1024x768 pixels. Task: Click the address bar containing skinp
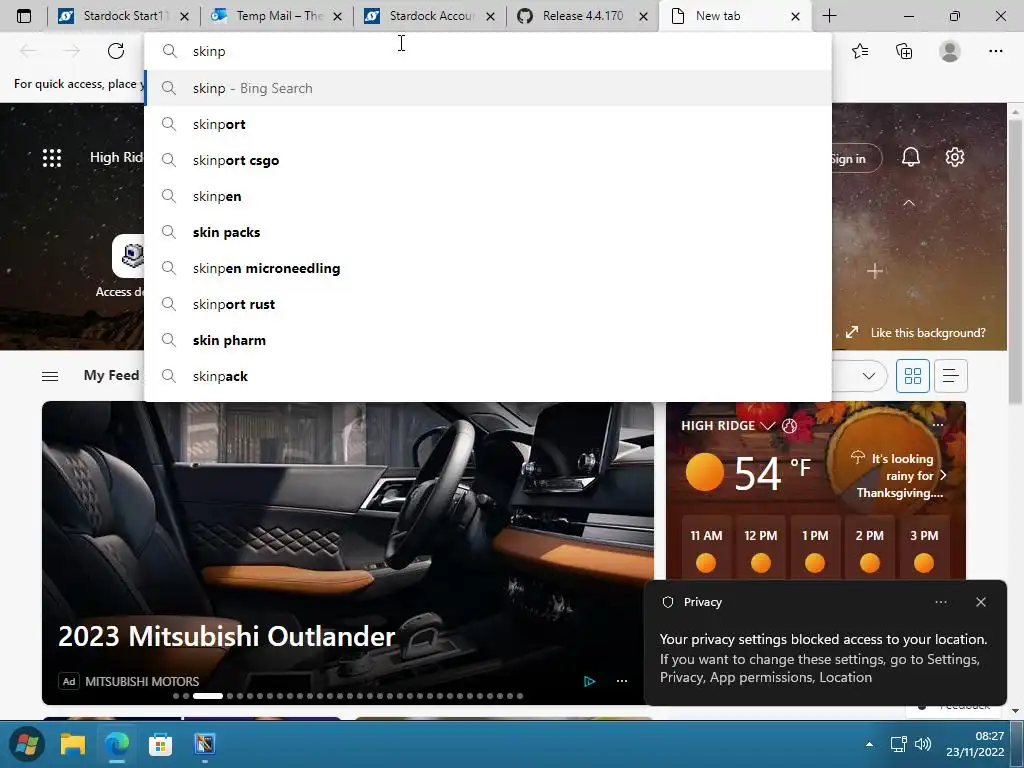click(x=488, y=51)
